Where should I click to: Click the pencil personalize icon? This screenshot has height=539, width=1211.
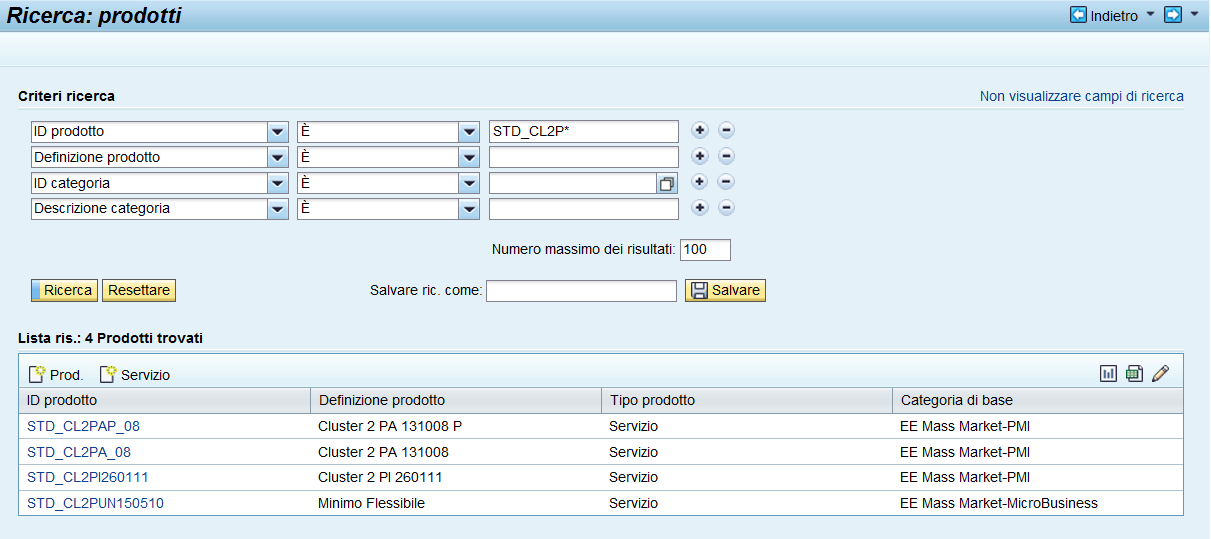(1160, 374)
